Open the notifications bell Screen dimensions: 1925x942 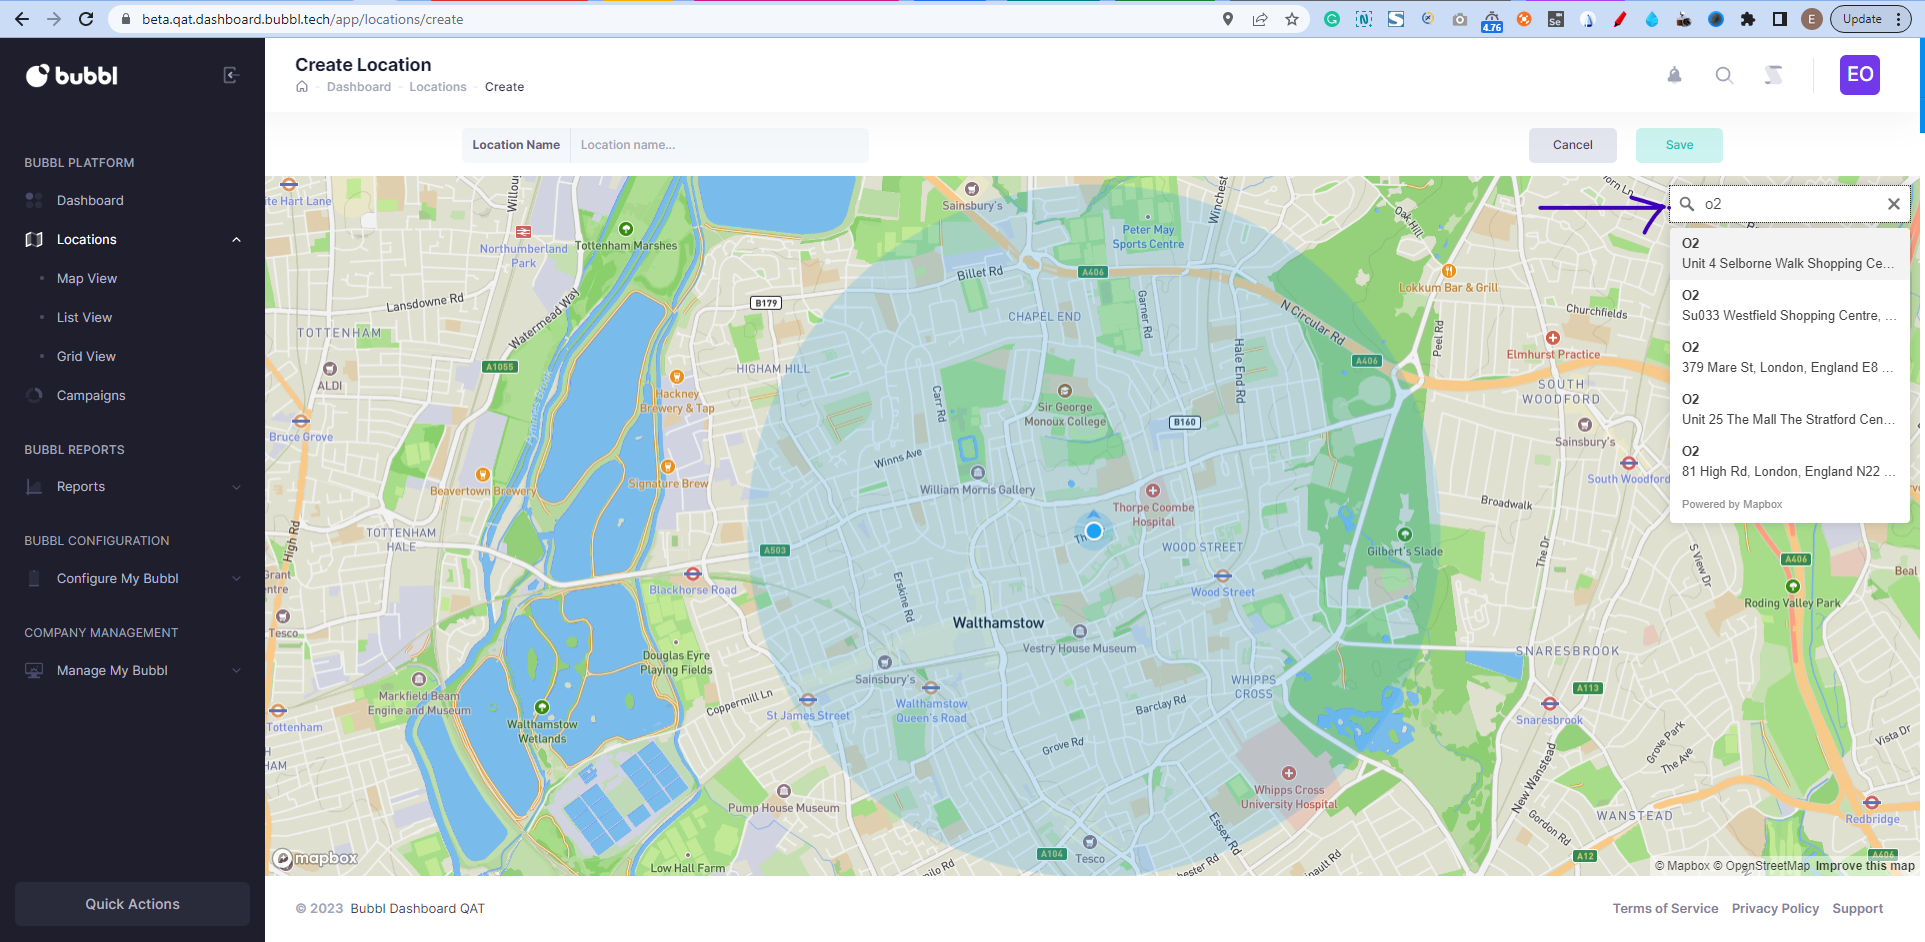point(1674,75)
